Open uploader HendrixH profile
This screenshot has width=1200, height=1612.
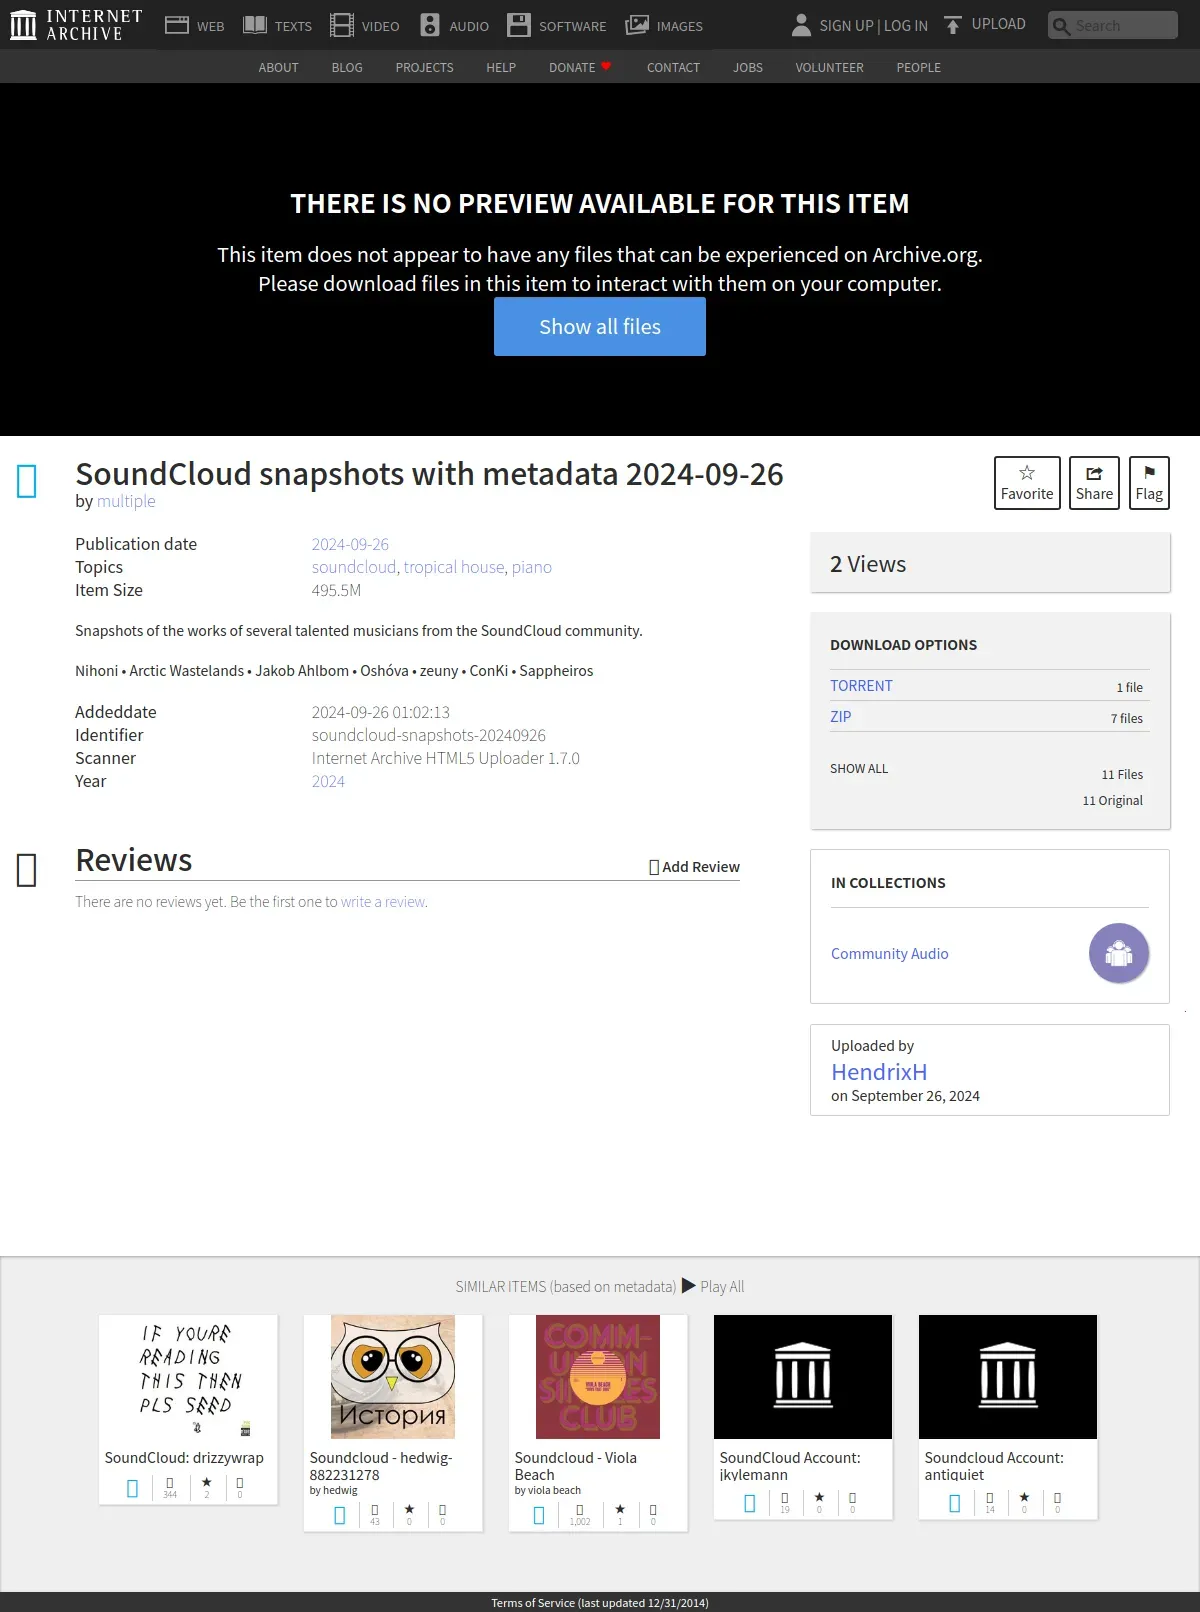pos(879,1071)
